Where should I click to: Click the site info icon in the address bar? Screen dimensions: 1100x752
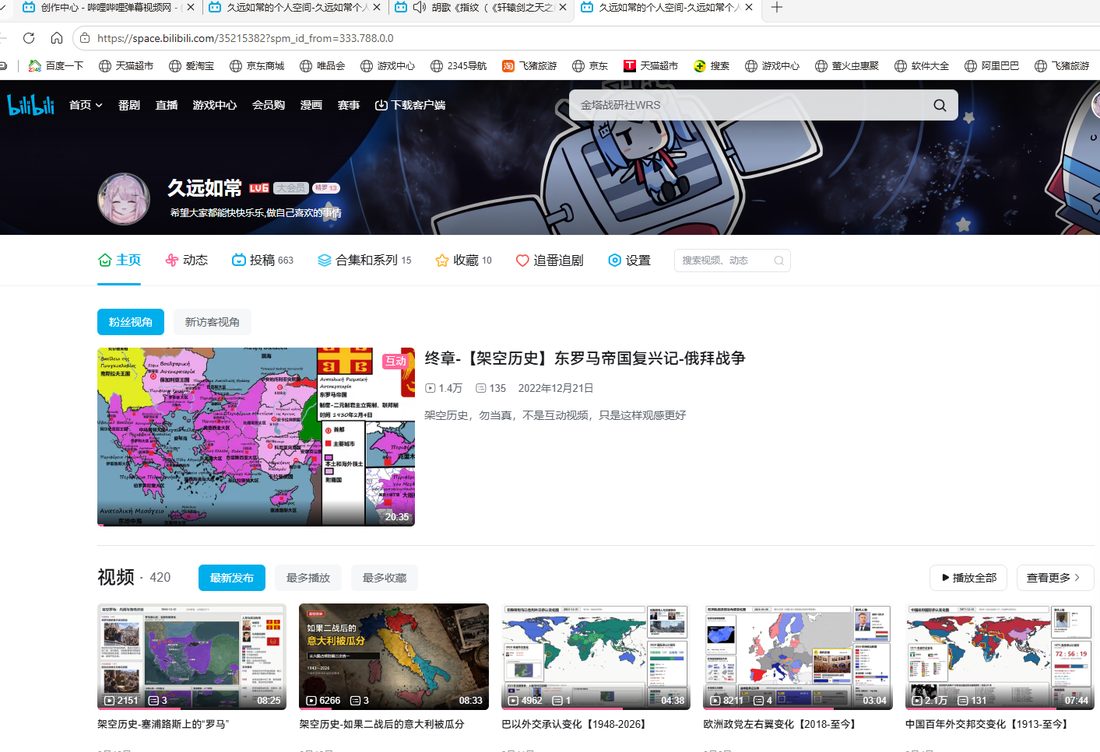[x=84, y=38]
